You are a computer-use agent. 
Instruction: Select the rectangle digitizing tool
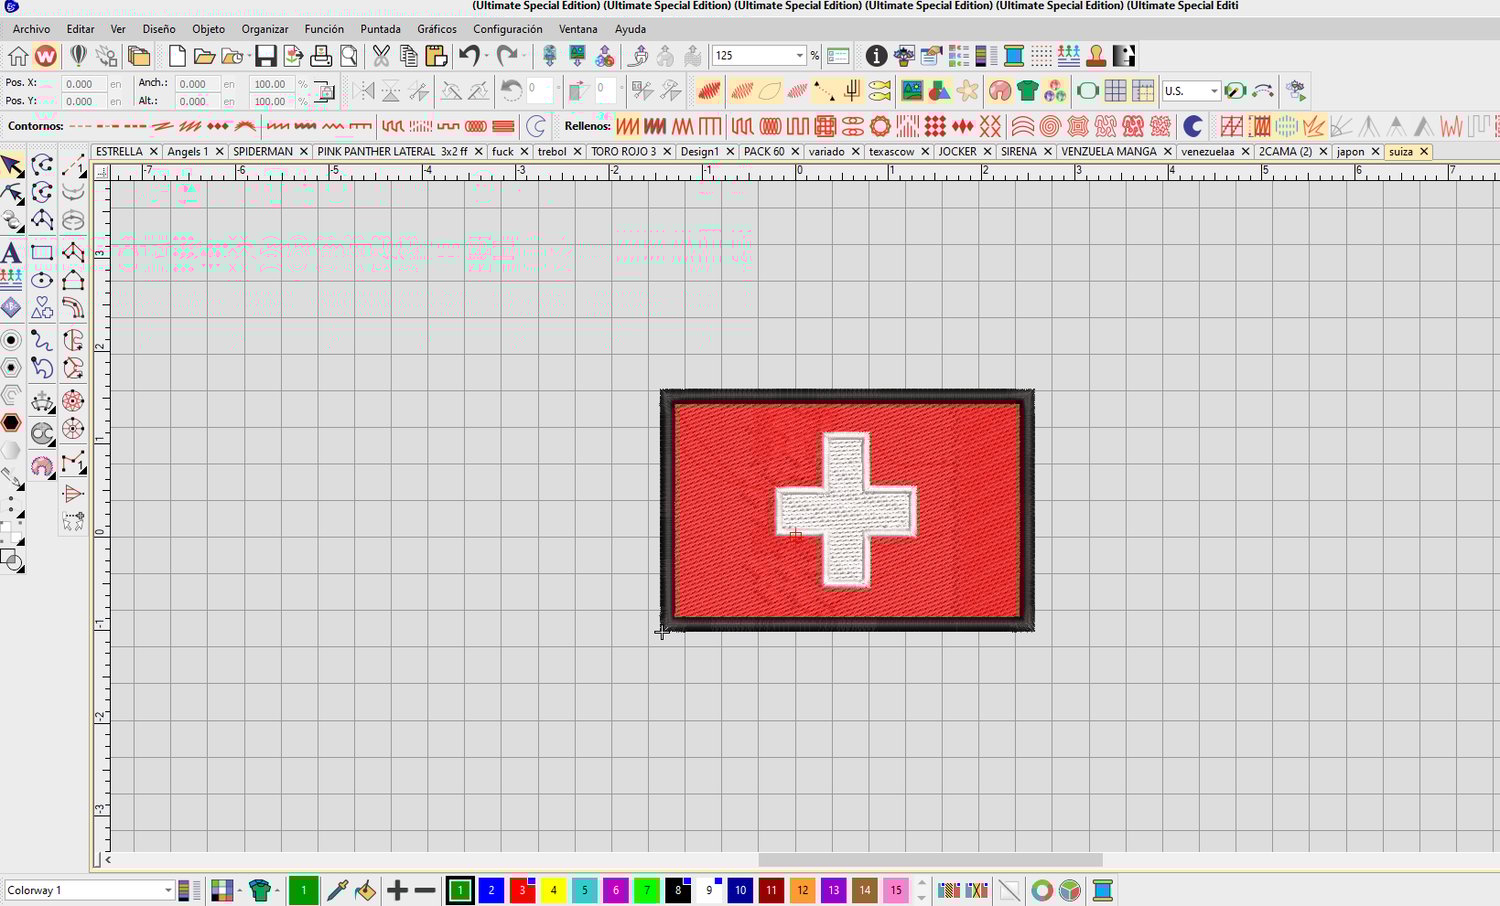42,252
